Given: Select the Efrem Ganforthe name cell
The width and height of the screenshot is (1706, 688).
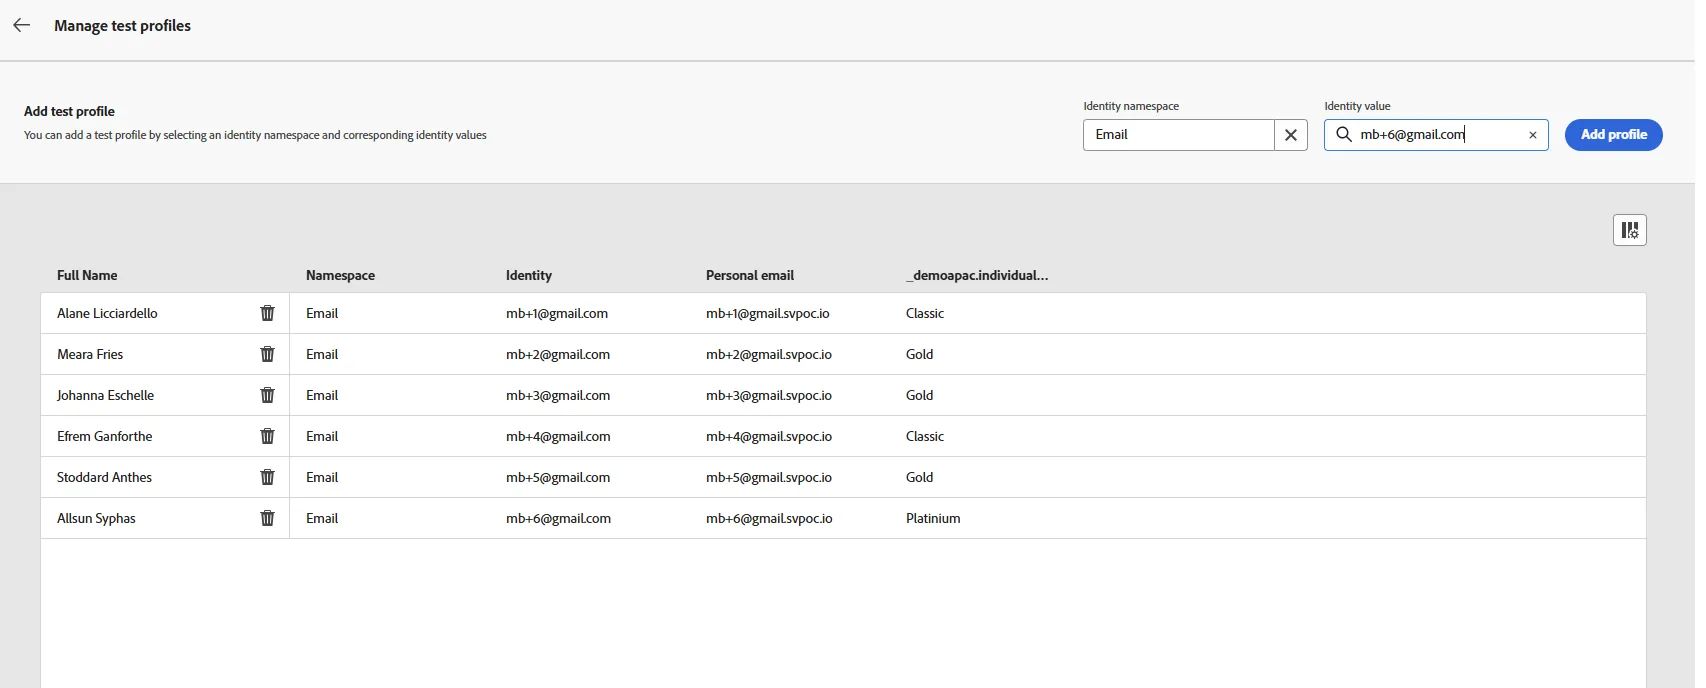Looking at the screenshot, I should coord(104,436).
